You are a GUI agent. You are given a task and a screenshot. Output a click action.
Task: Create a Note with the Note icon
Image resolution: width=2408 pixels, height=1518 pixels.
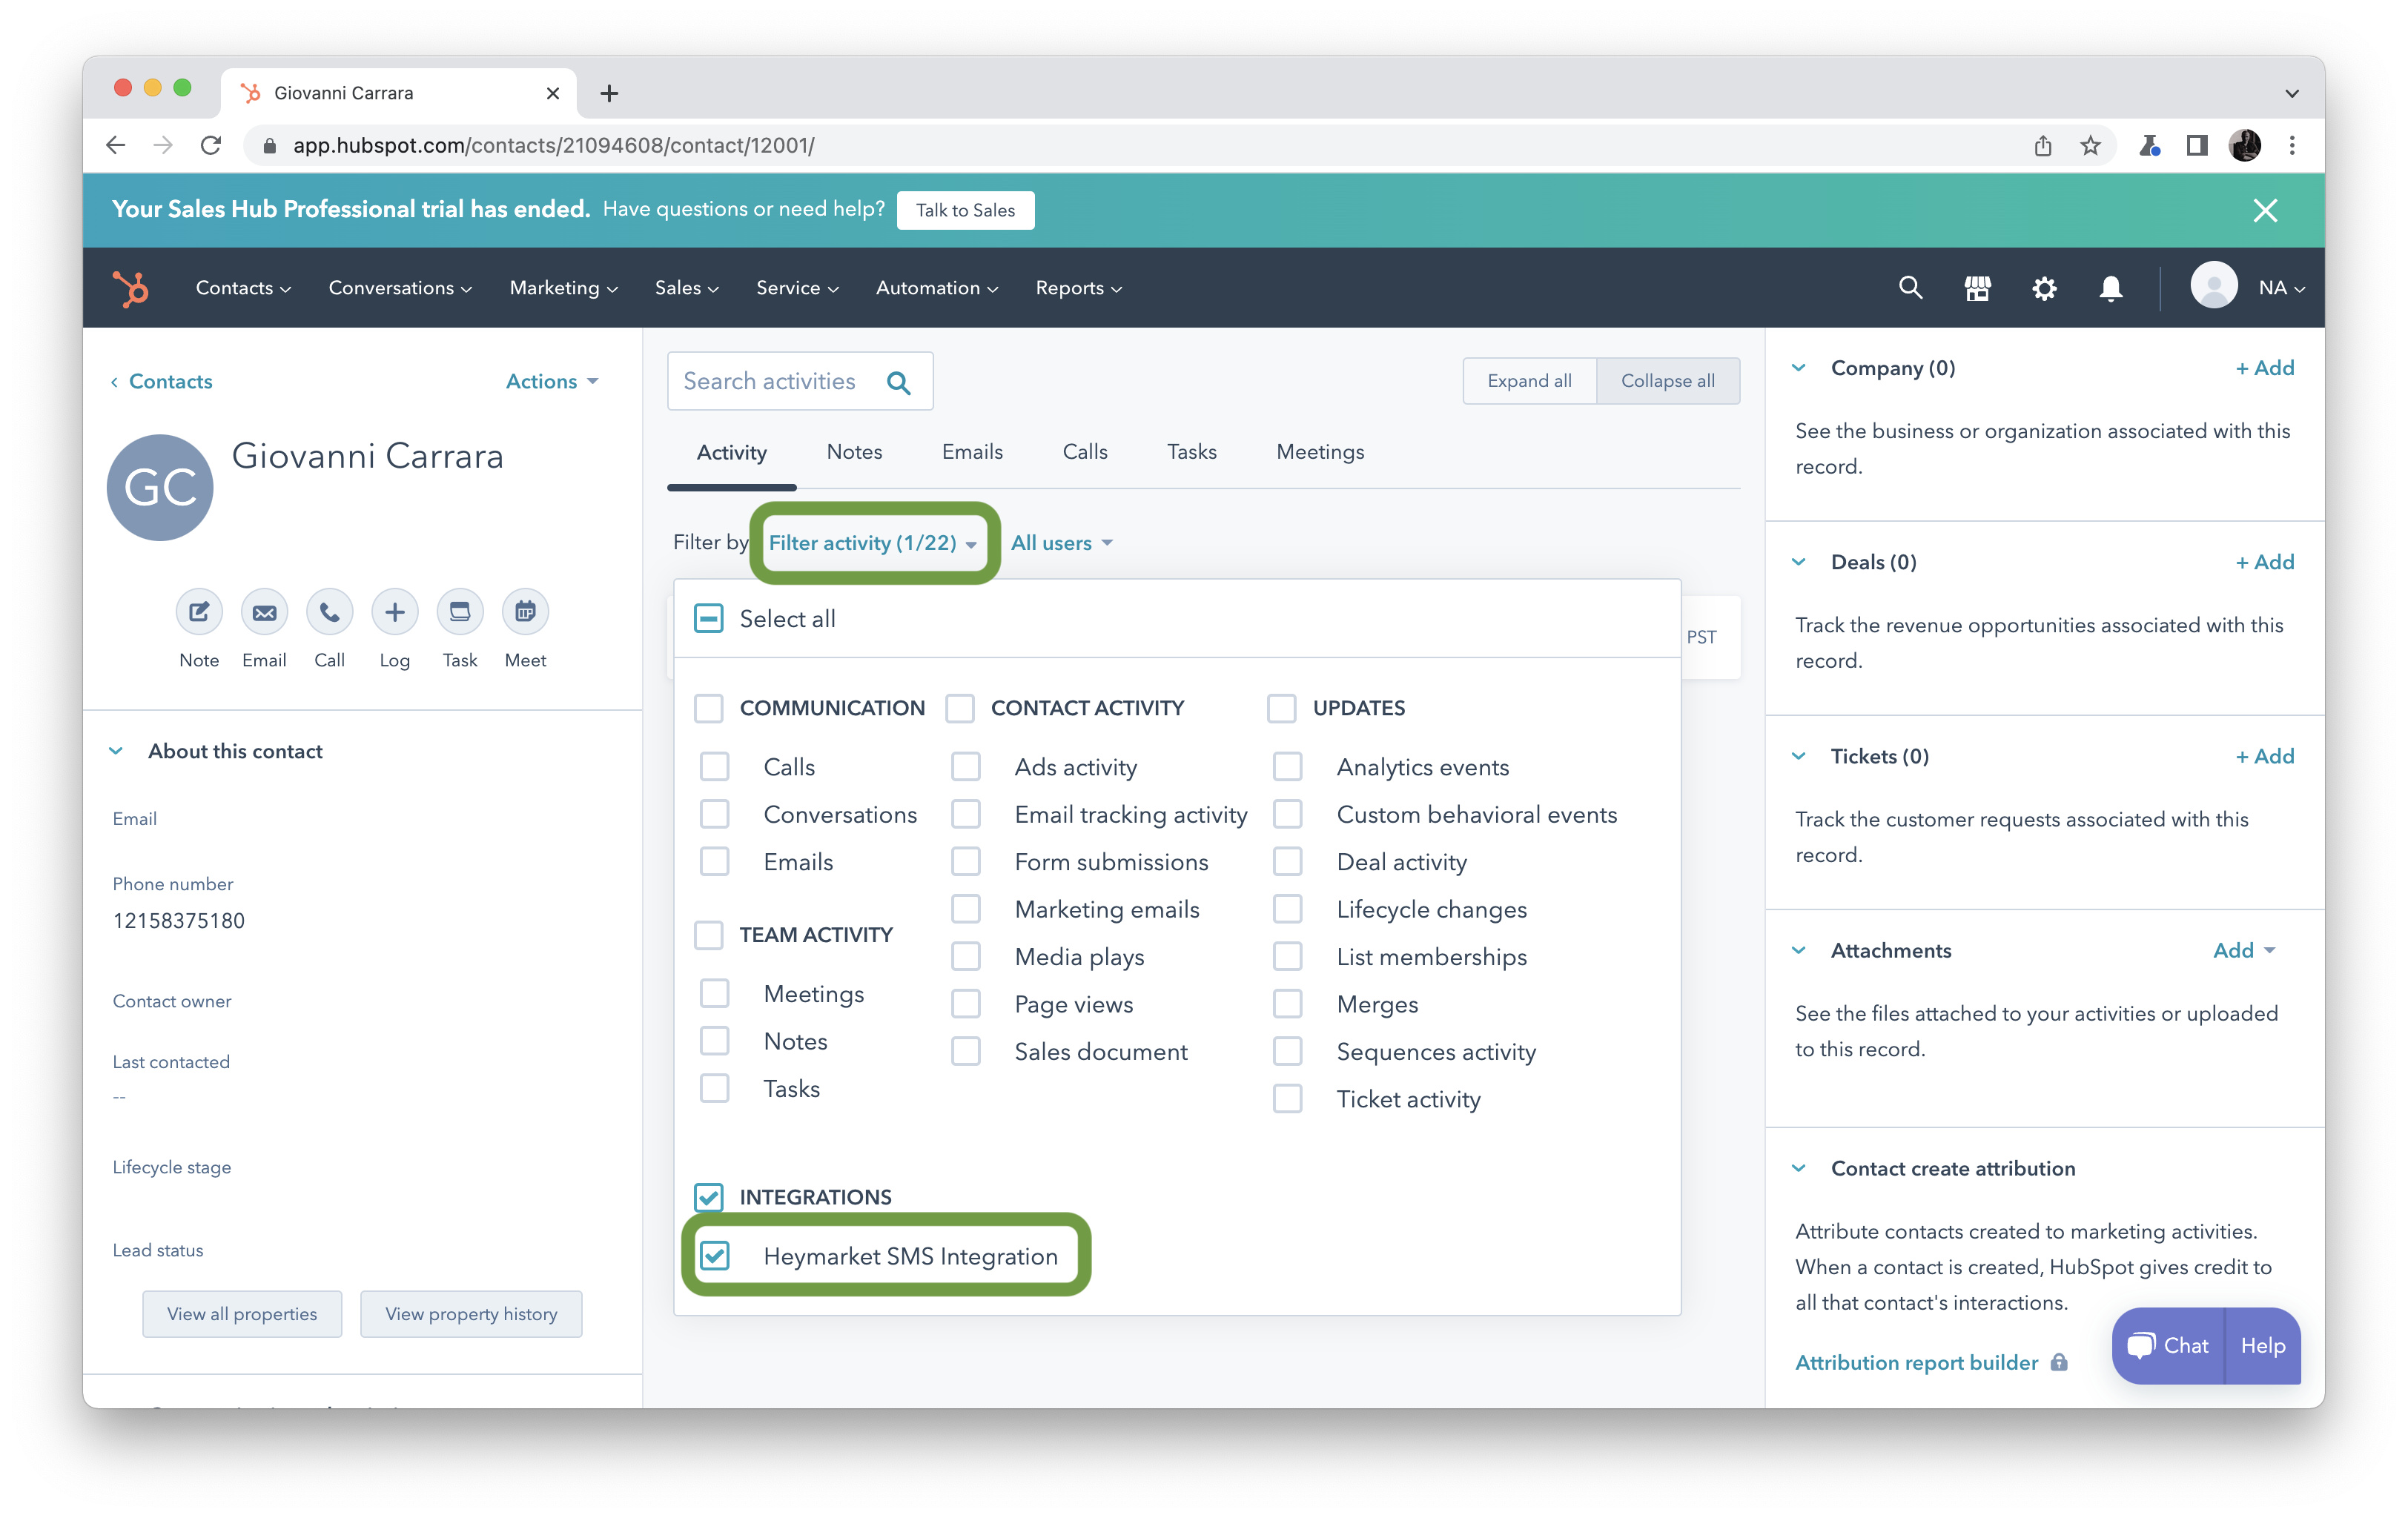click(199, 612)
